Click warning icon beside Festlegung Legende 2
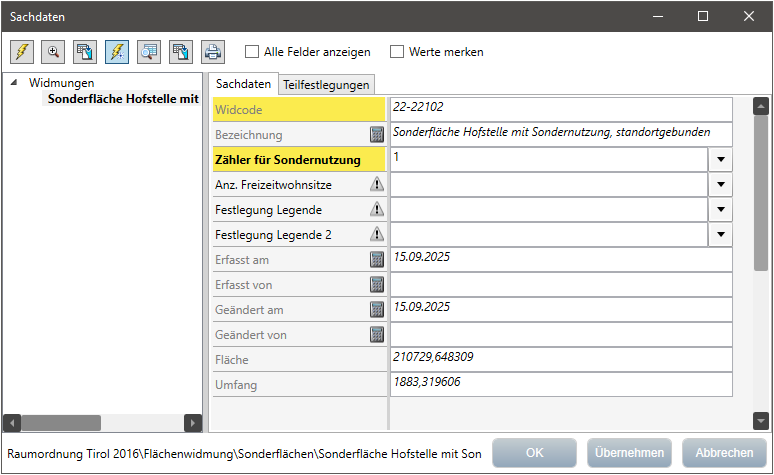The width and height of the screenshot is (774, 475). point(377,234)
